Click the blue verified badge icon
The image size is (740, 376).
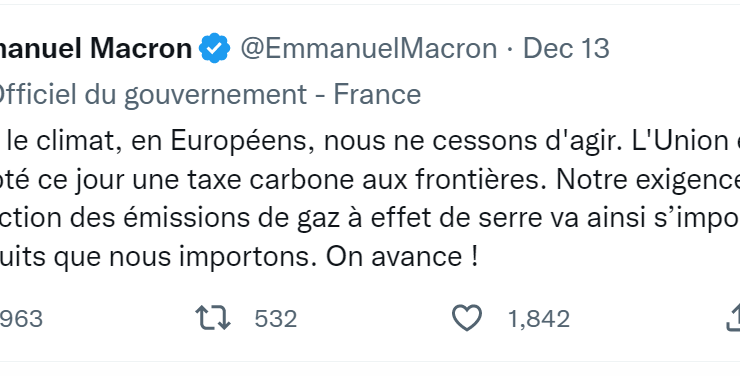point(214,48)
